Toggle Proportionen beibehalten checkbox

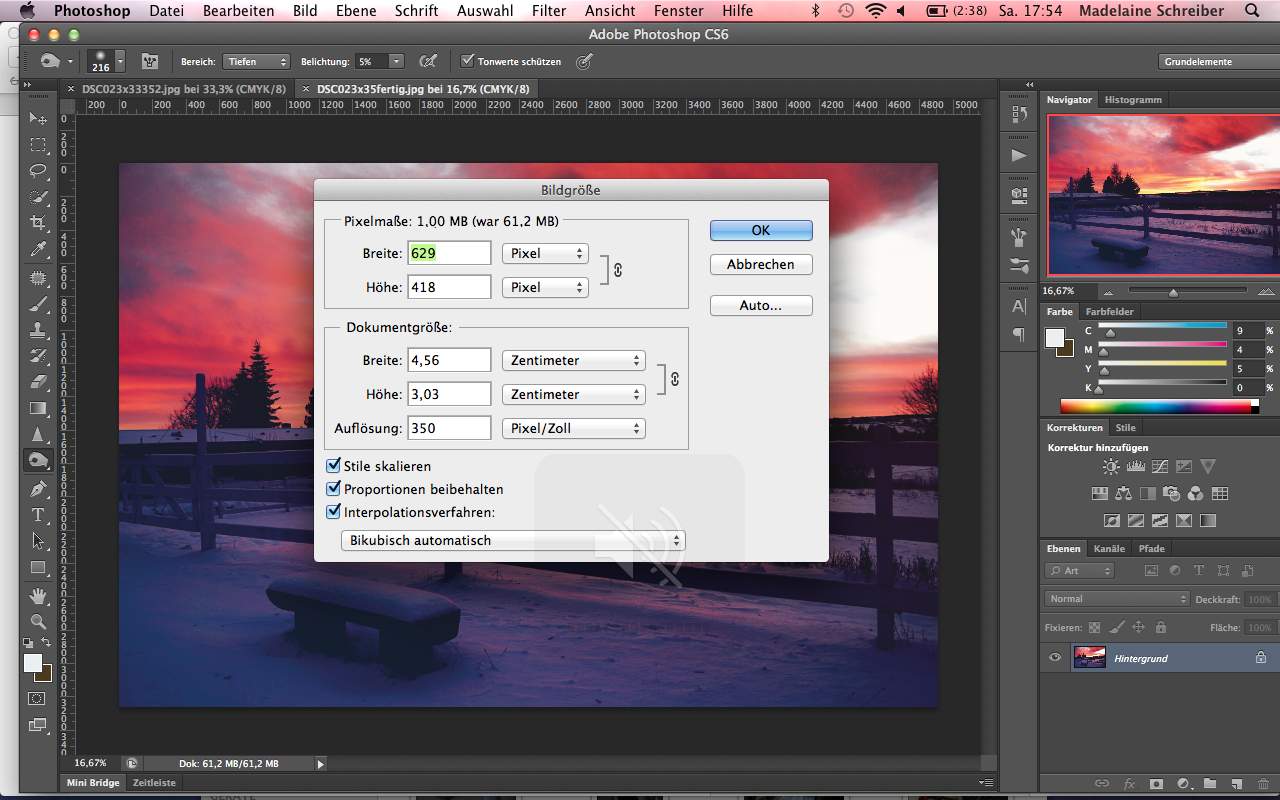tap(334, 489)
